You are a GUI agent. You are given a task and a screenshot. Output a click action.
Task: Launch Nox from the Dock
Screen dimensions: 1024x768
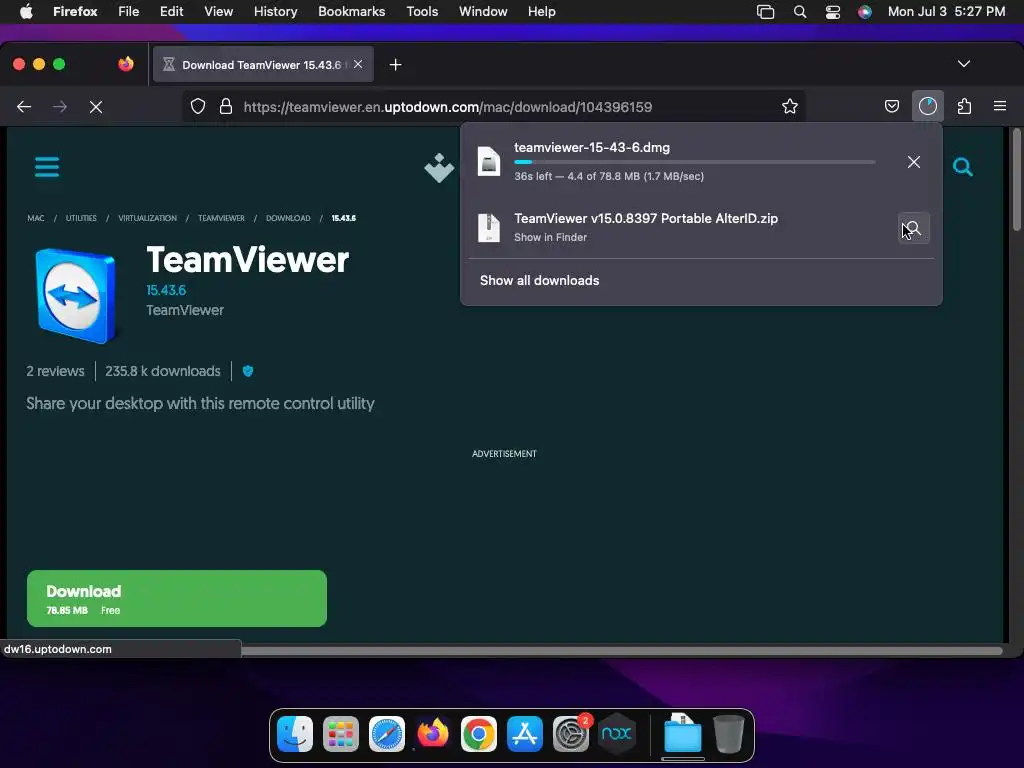pyautogui.click(x=617, y=734)
